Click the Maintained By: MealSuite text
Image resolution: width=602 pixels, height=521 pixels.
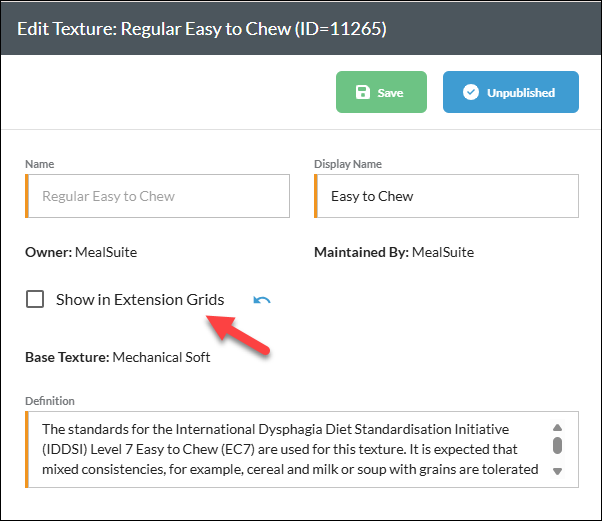point(394,252)
